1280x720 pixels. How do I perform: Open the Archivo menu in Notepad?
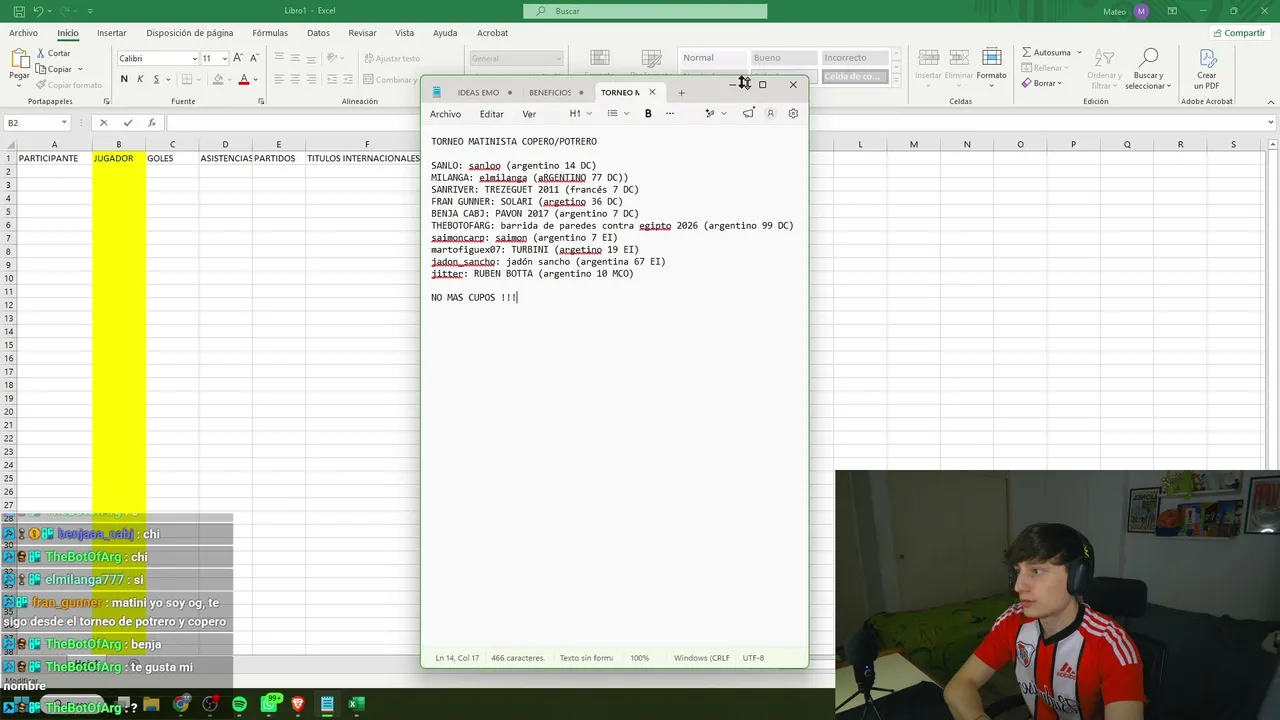[445, 114]
